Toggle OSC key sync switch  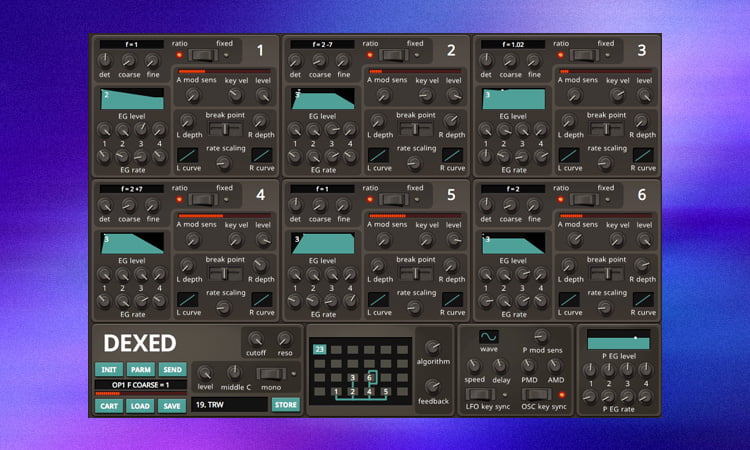(x=532, y=393)
